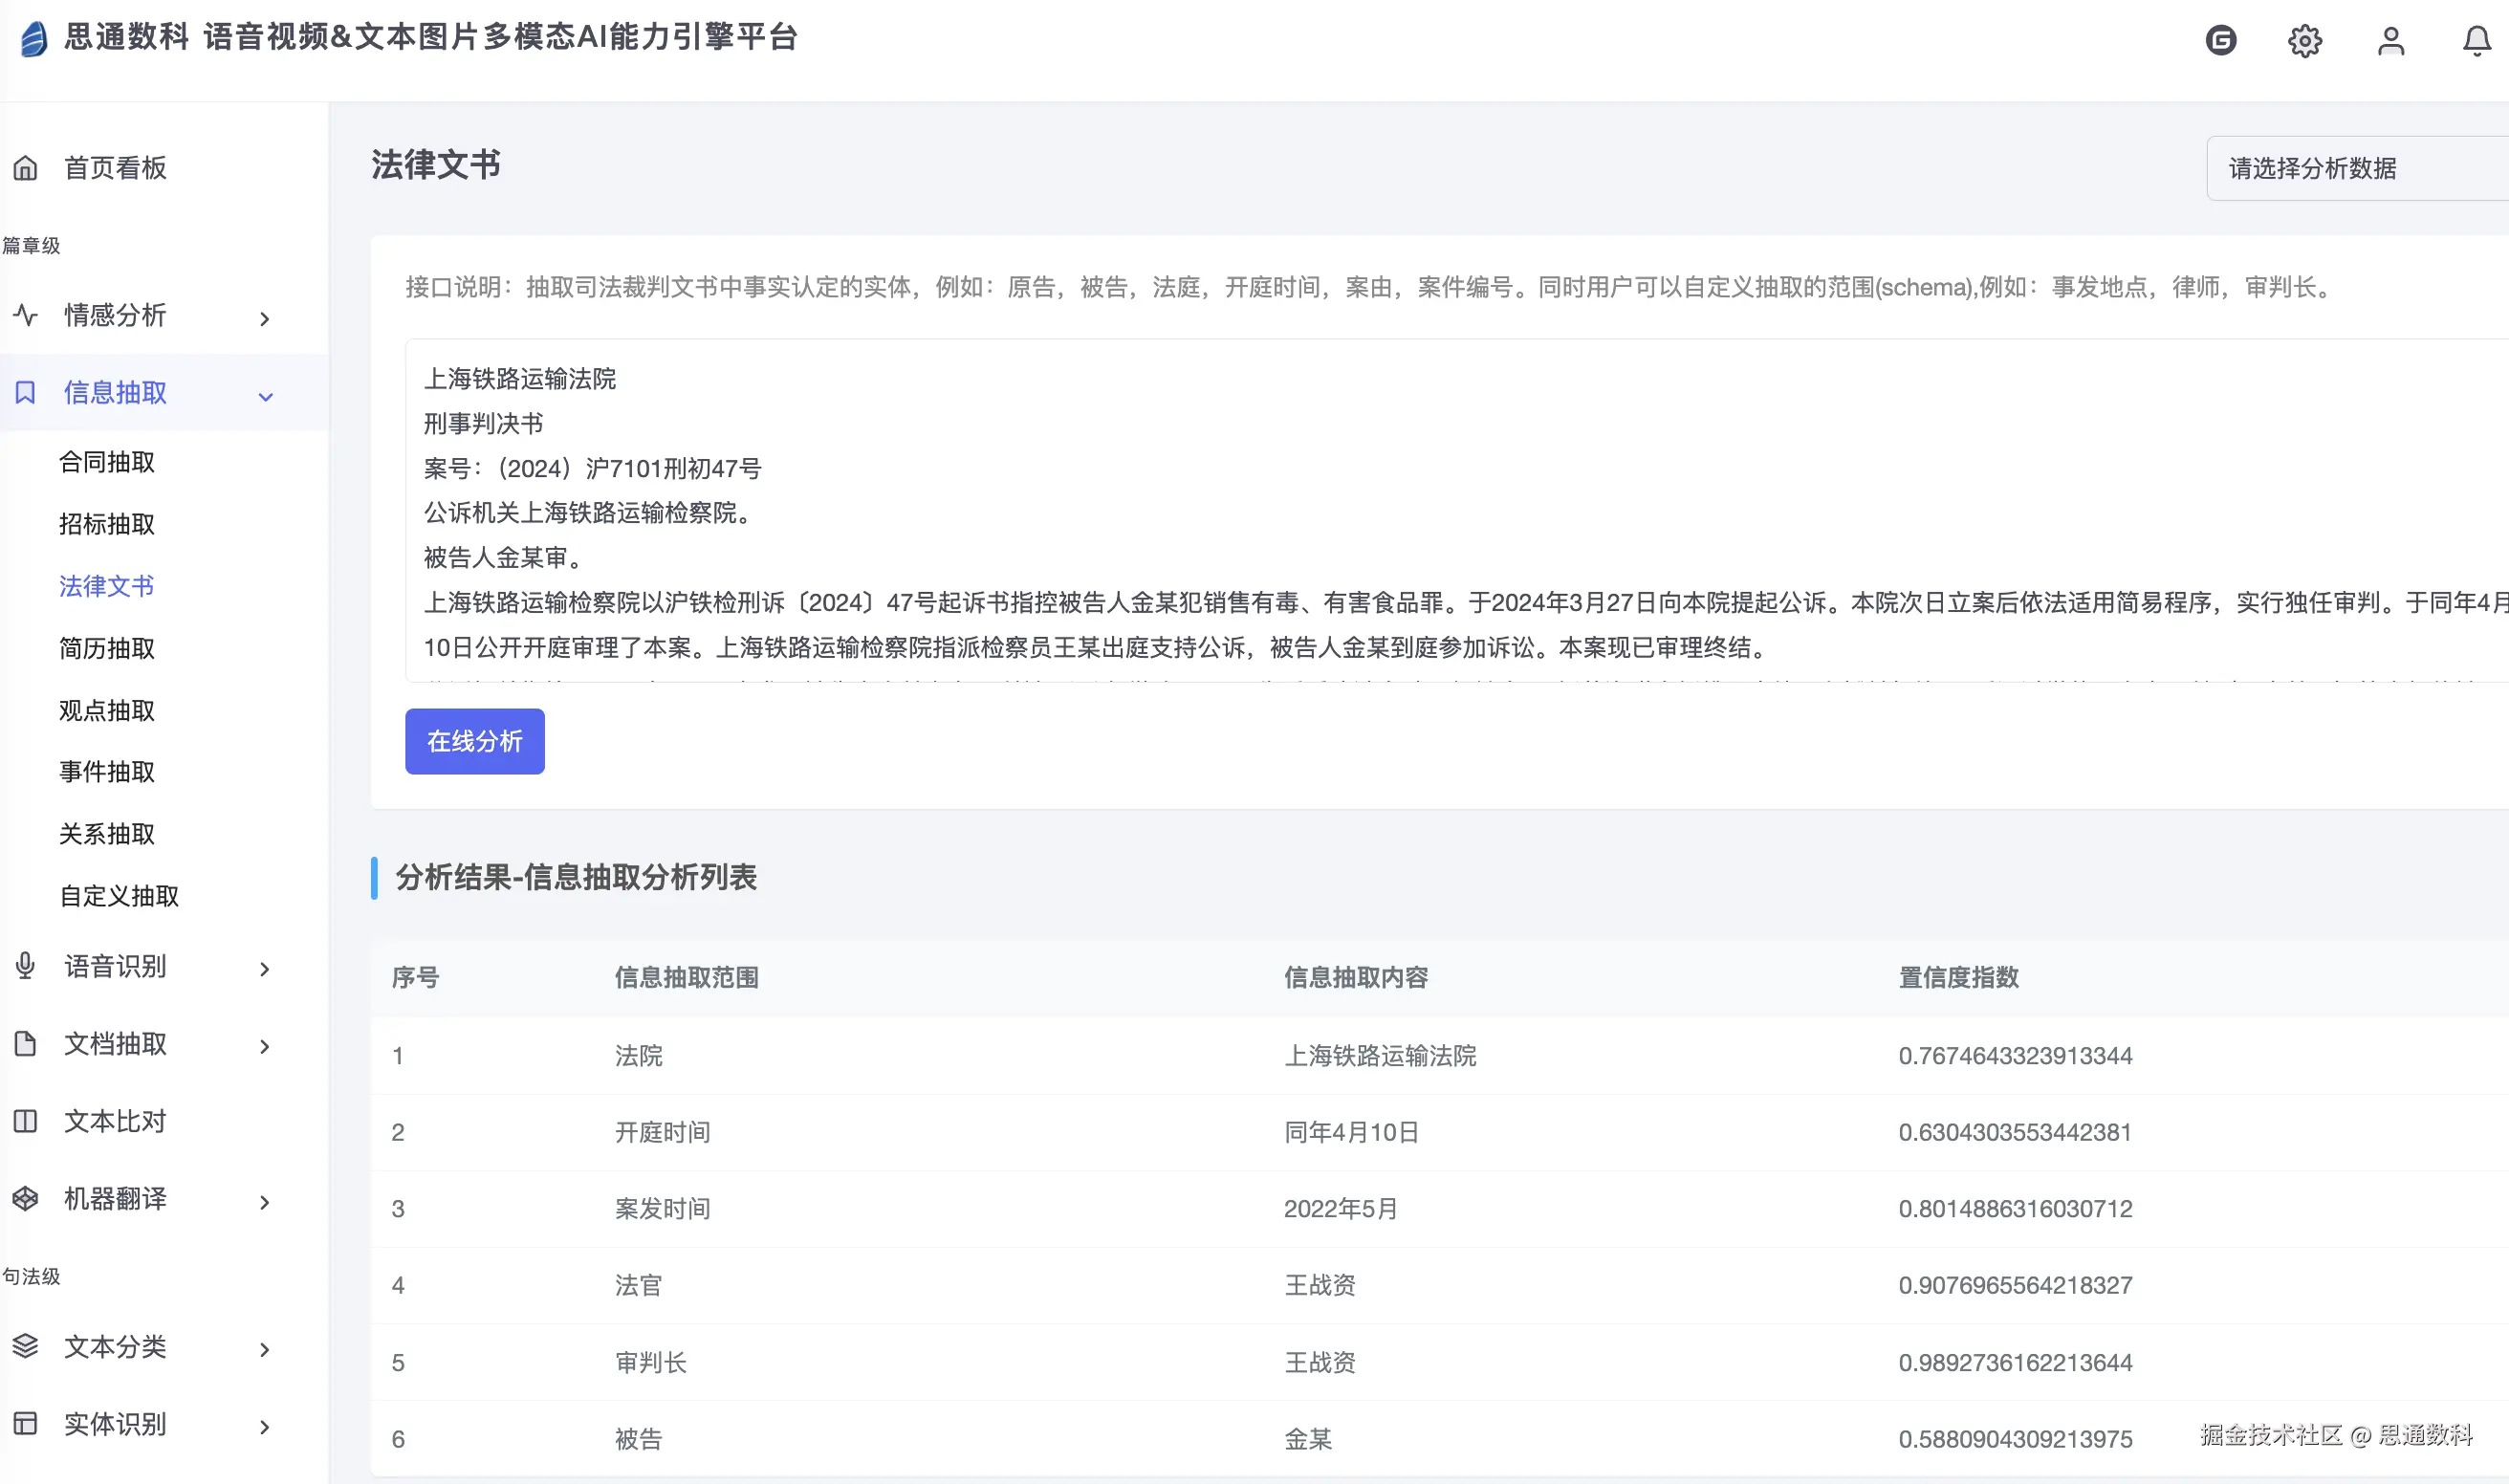
Task: Collapse the 信息抽取 menu chevron
Action: 265,396
